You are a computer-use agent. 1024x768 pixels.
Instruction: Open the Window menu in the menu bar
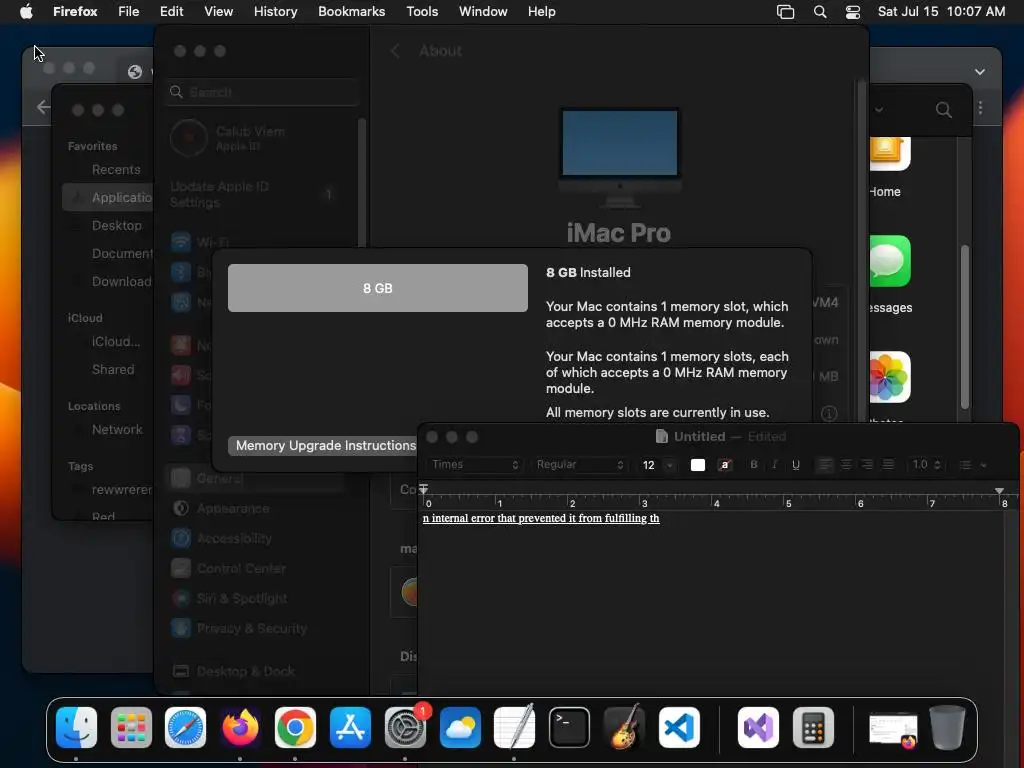click(483, 12)
